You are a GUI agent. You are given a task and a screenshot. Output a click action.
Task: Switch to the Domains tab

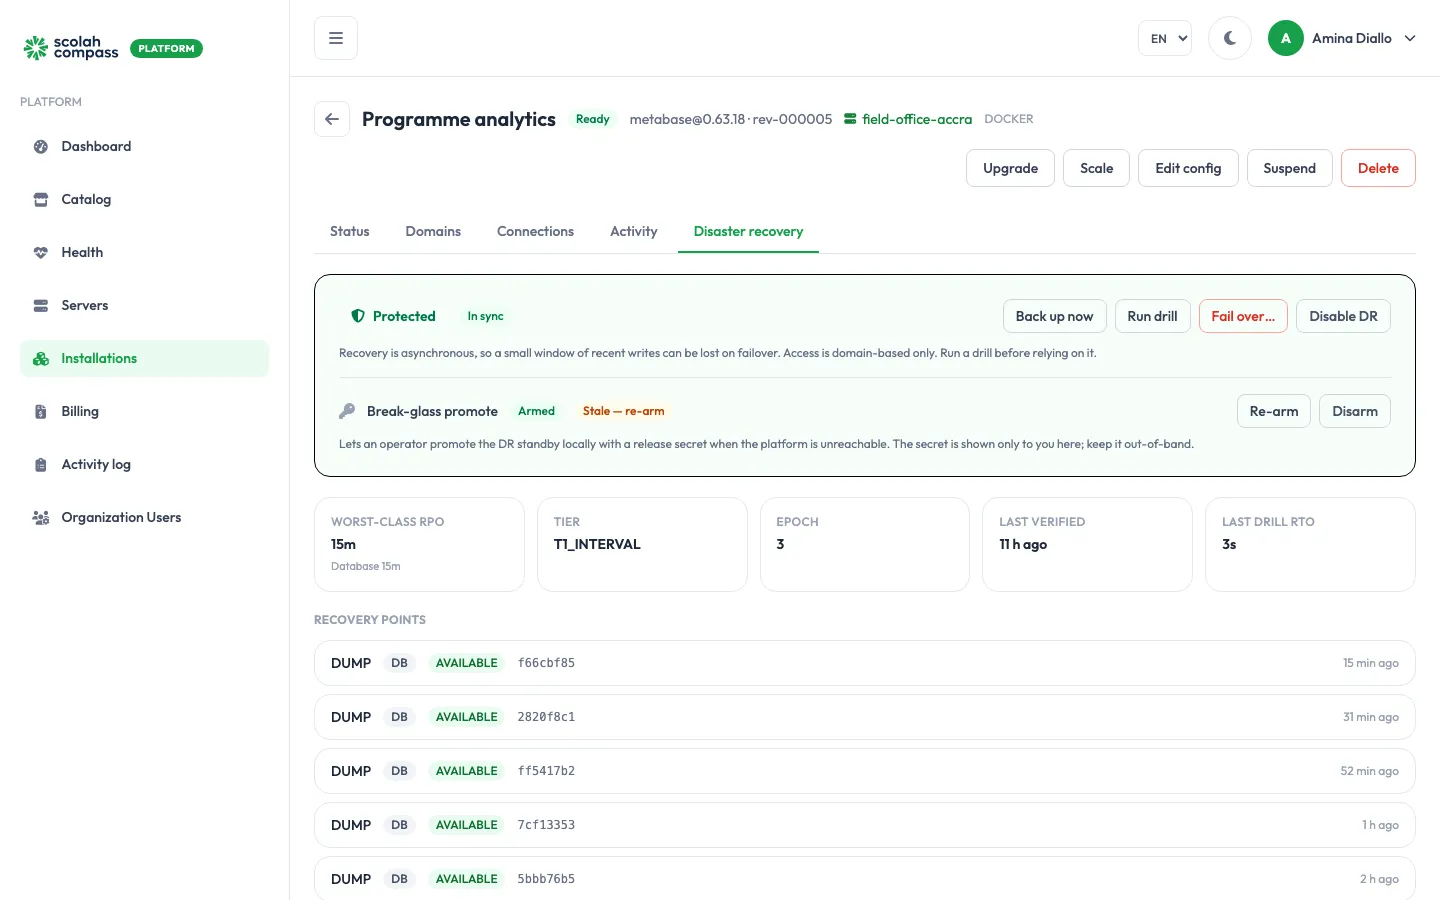[433, 231]
